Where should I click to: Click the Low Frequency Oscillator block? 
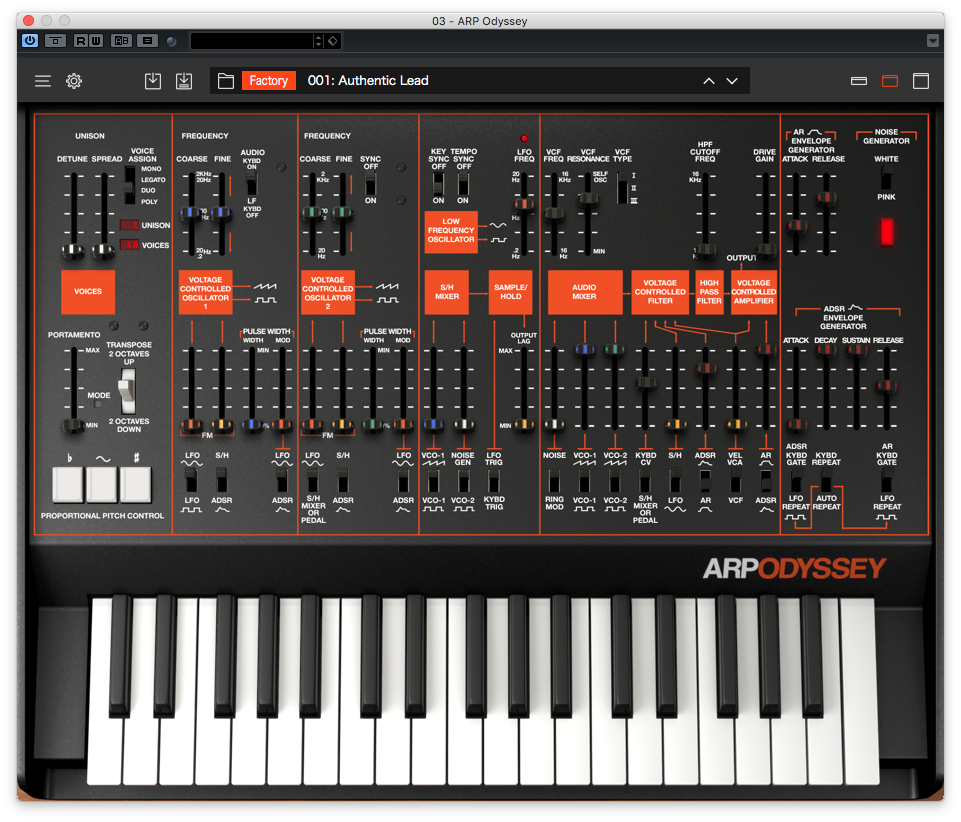(x=451, y=232)
